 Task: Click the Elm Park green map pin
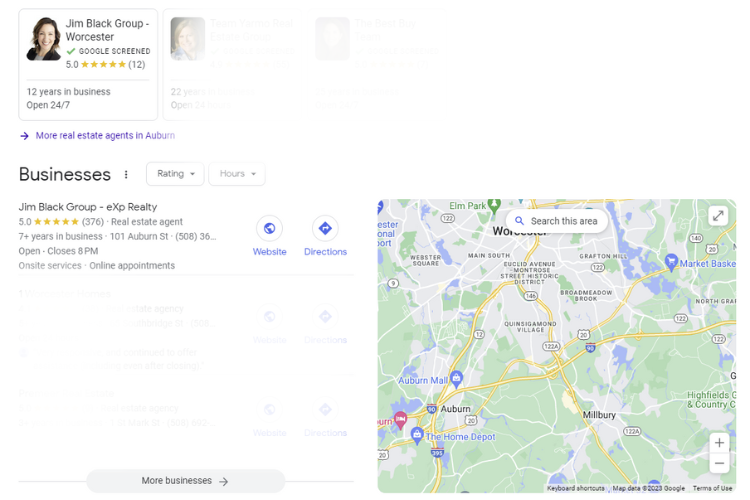click(494, 205)
